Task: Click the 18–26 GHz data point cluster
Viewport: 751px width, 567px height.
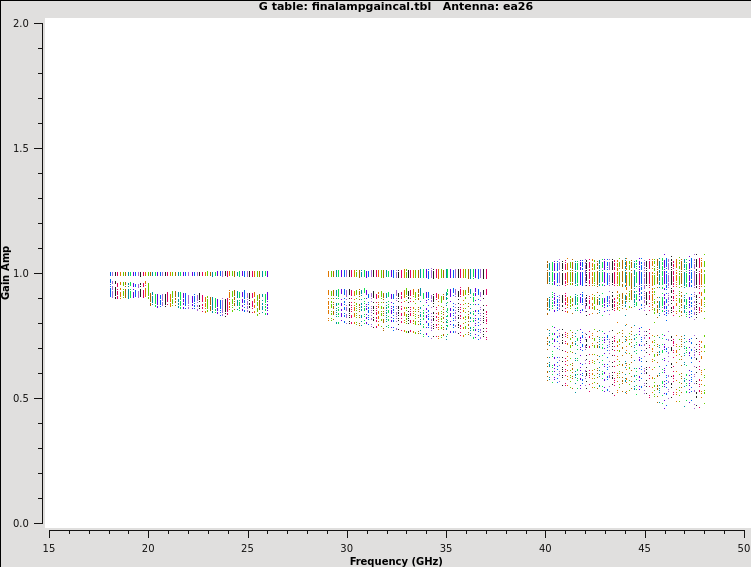Action: coord(189,292)
